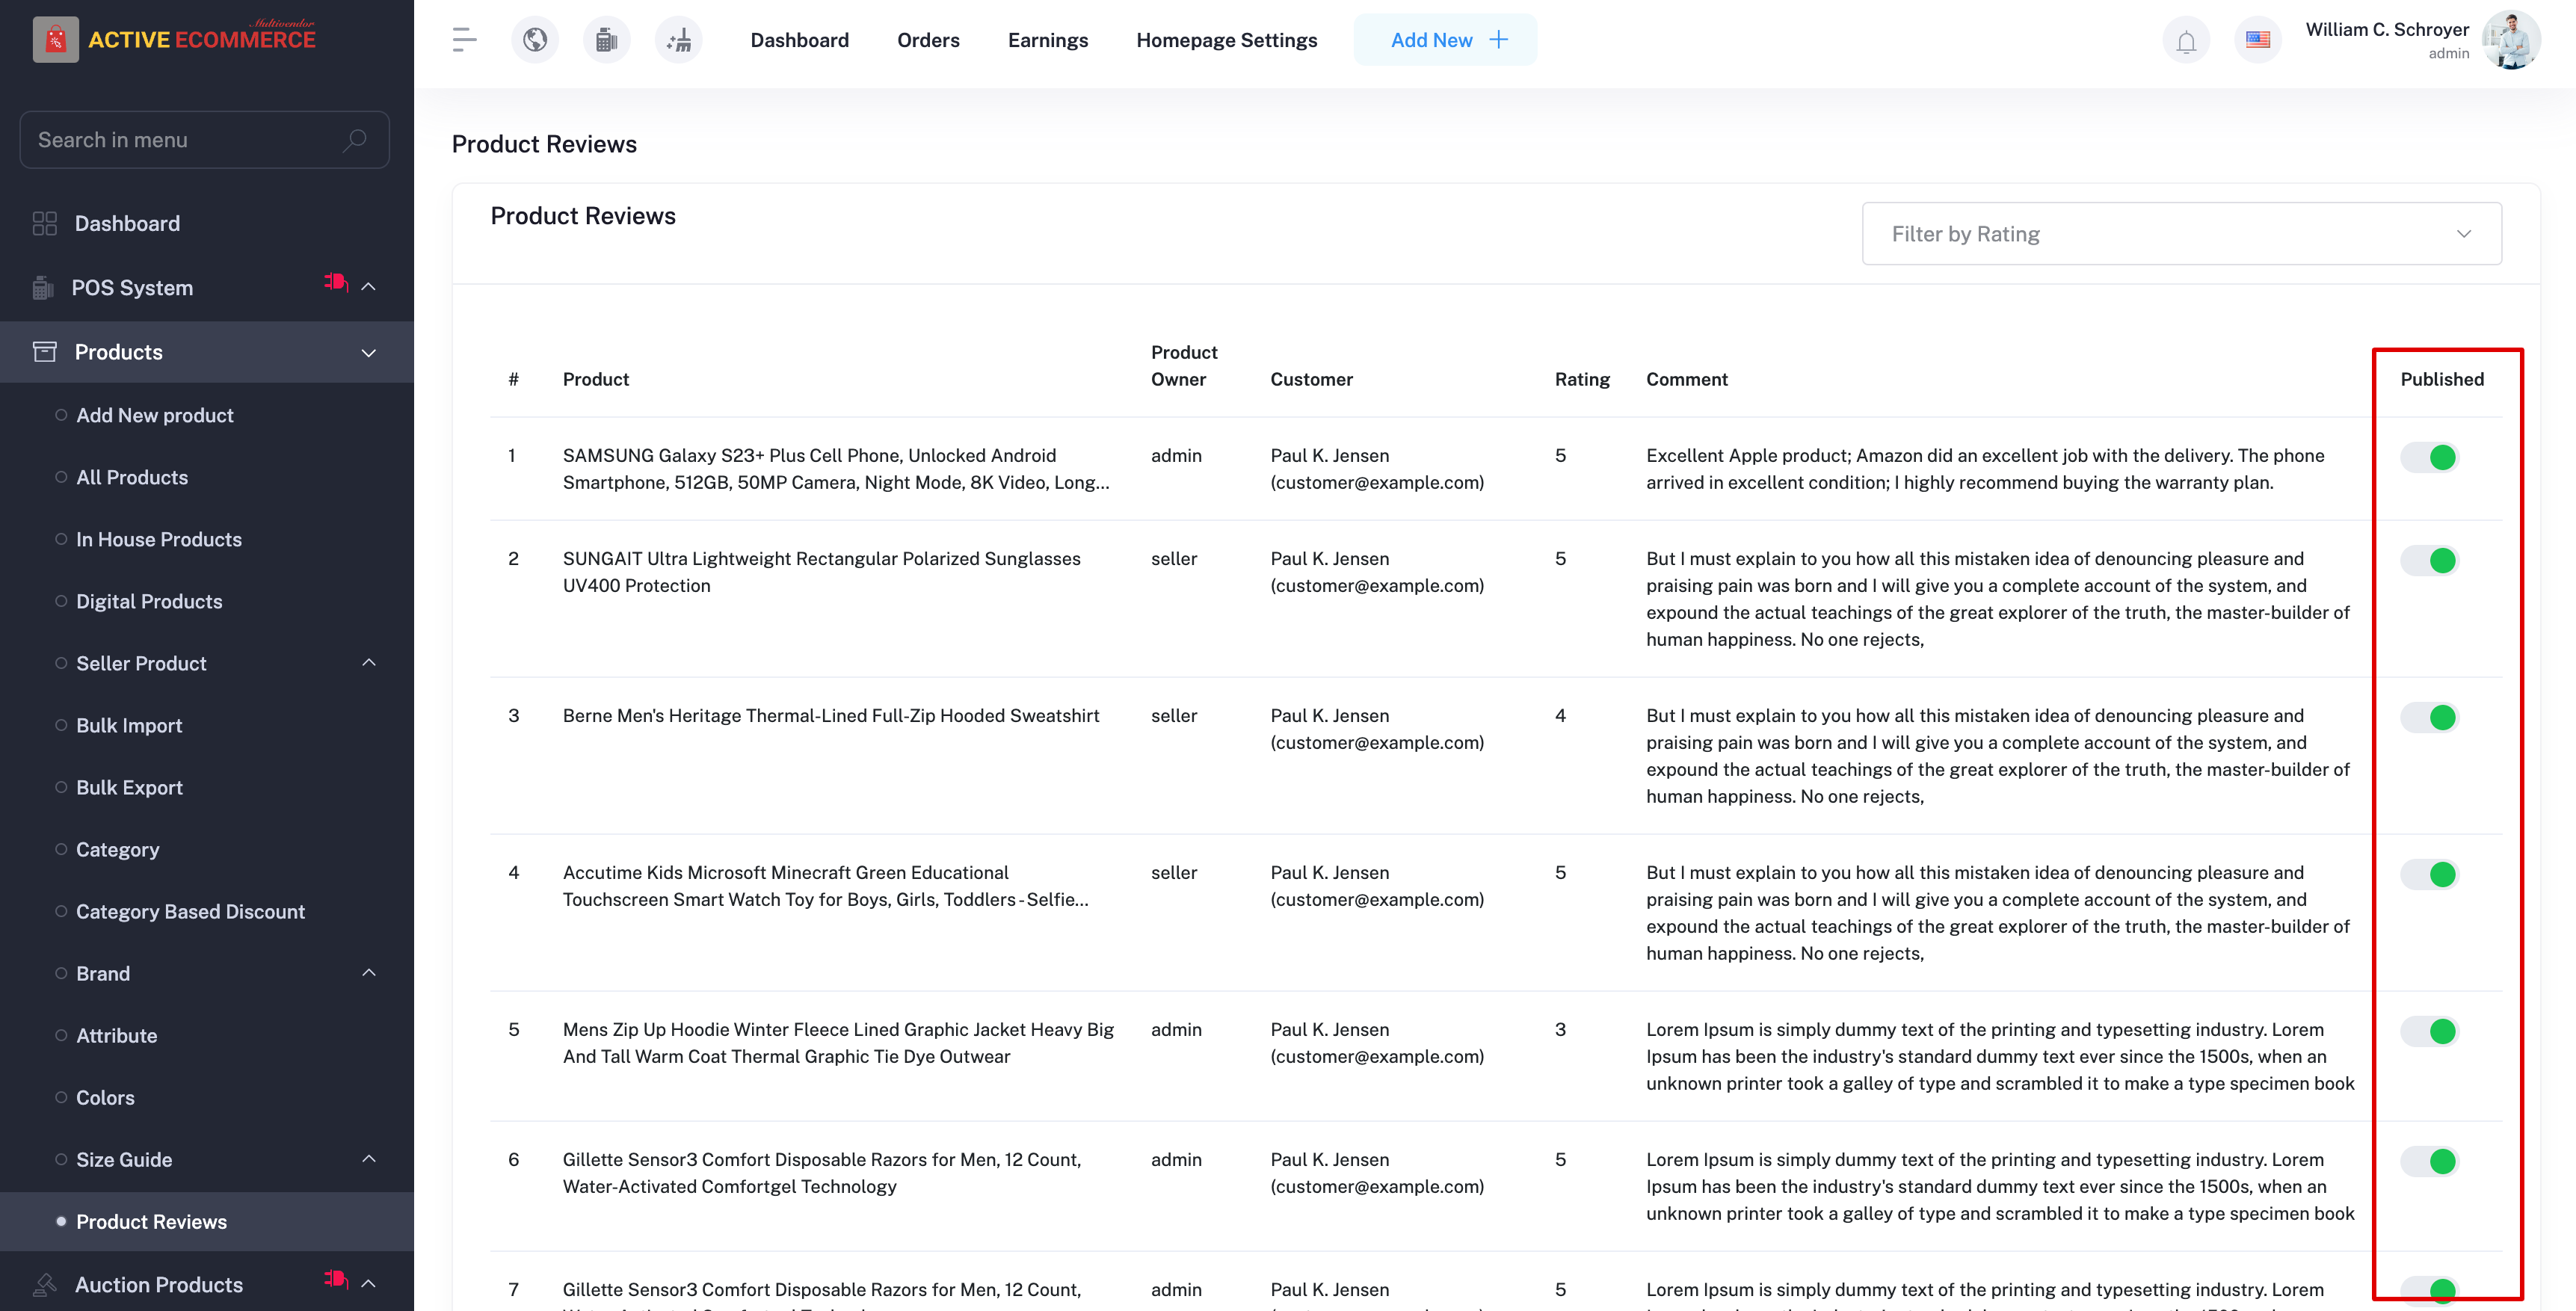Click the Add New button
Viewport: 2576px width, 1311px height.
[x=1445, y=40]
